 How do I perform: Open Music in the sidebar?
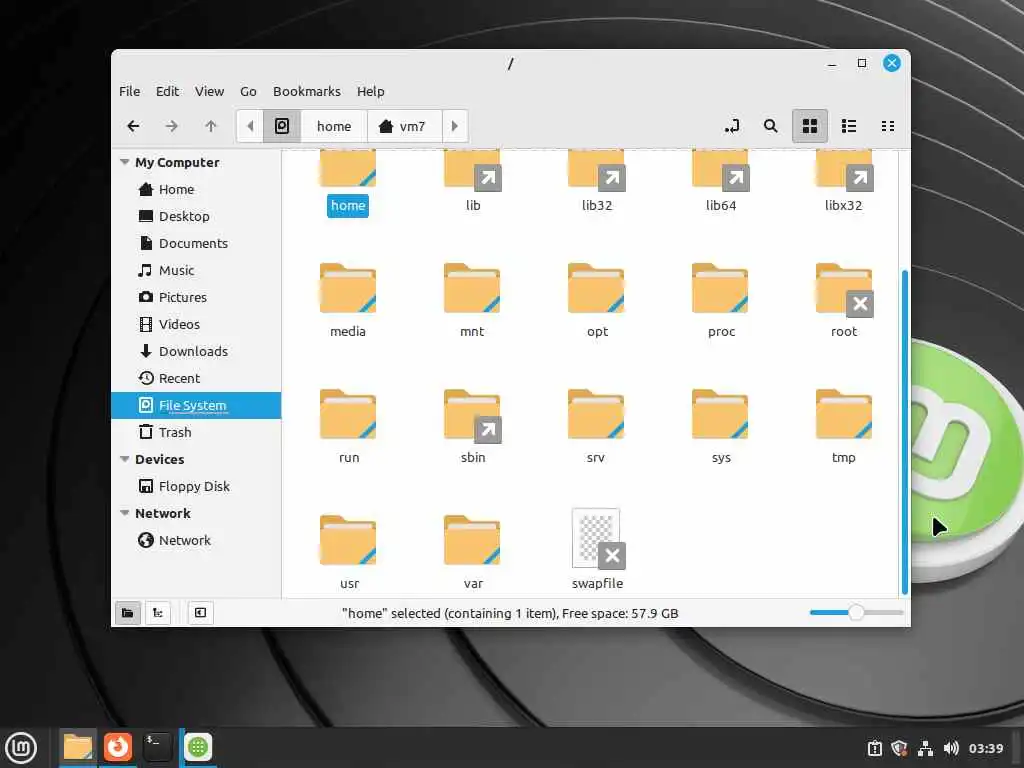(x=196, y=270)
